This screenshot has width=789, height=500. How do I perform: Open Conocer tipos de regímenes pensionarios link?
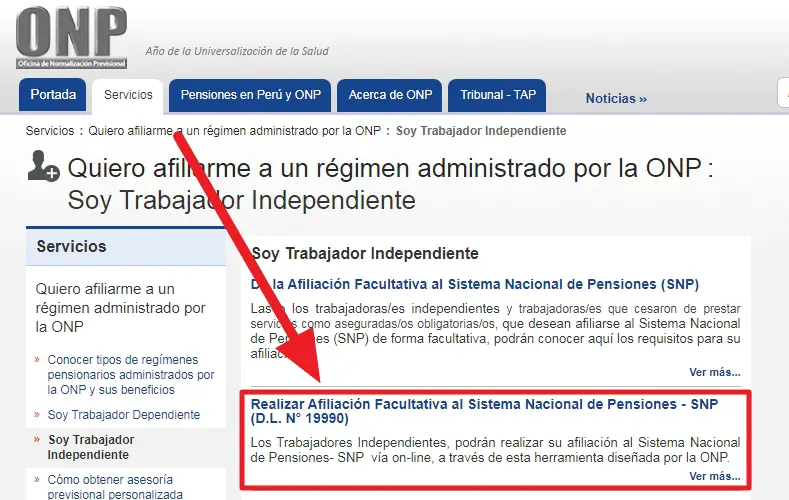(131, 375)
